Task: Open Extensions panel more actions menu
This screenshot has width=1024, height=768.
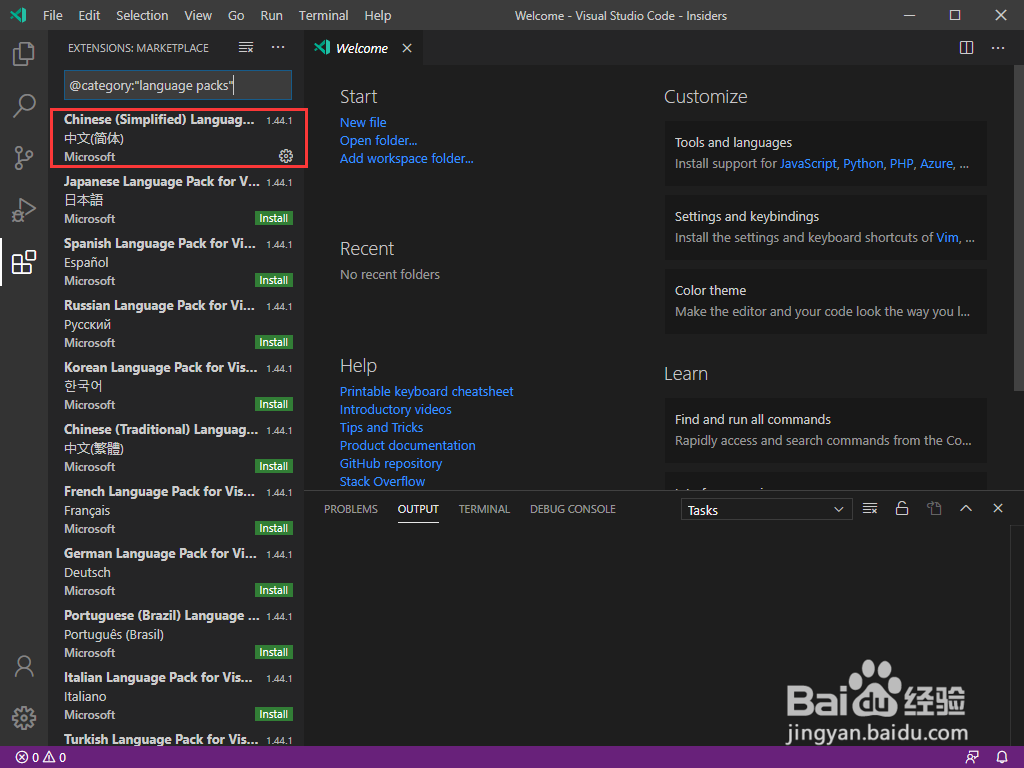Action: (x=278, y=48)
